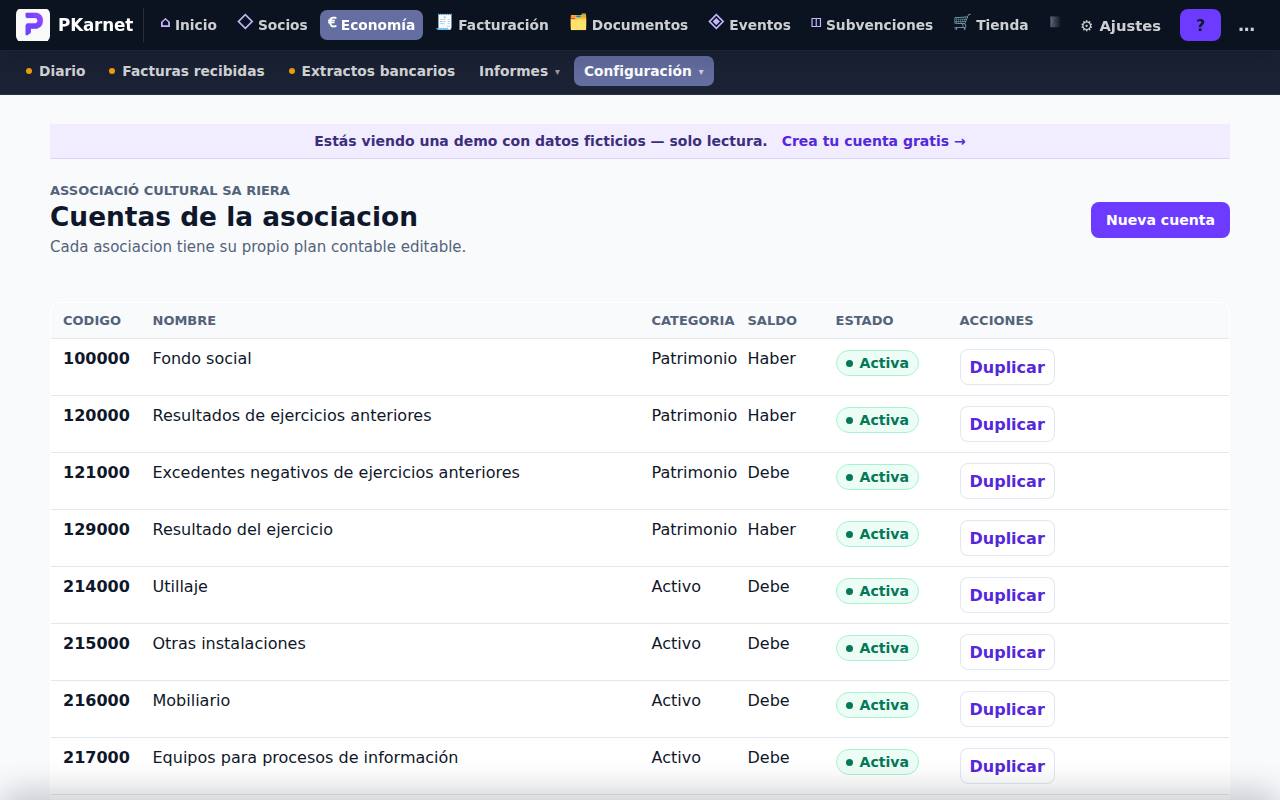Open Documentos via the folder icon
This screenshot has width=1280, height=800.
click(578, 22)
